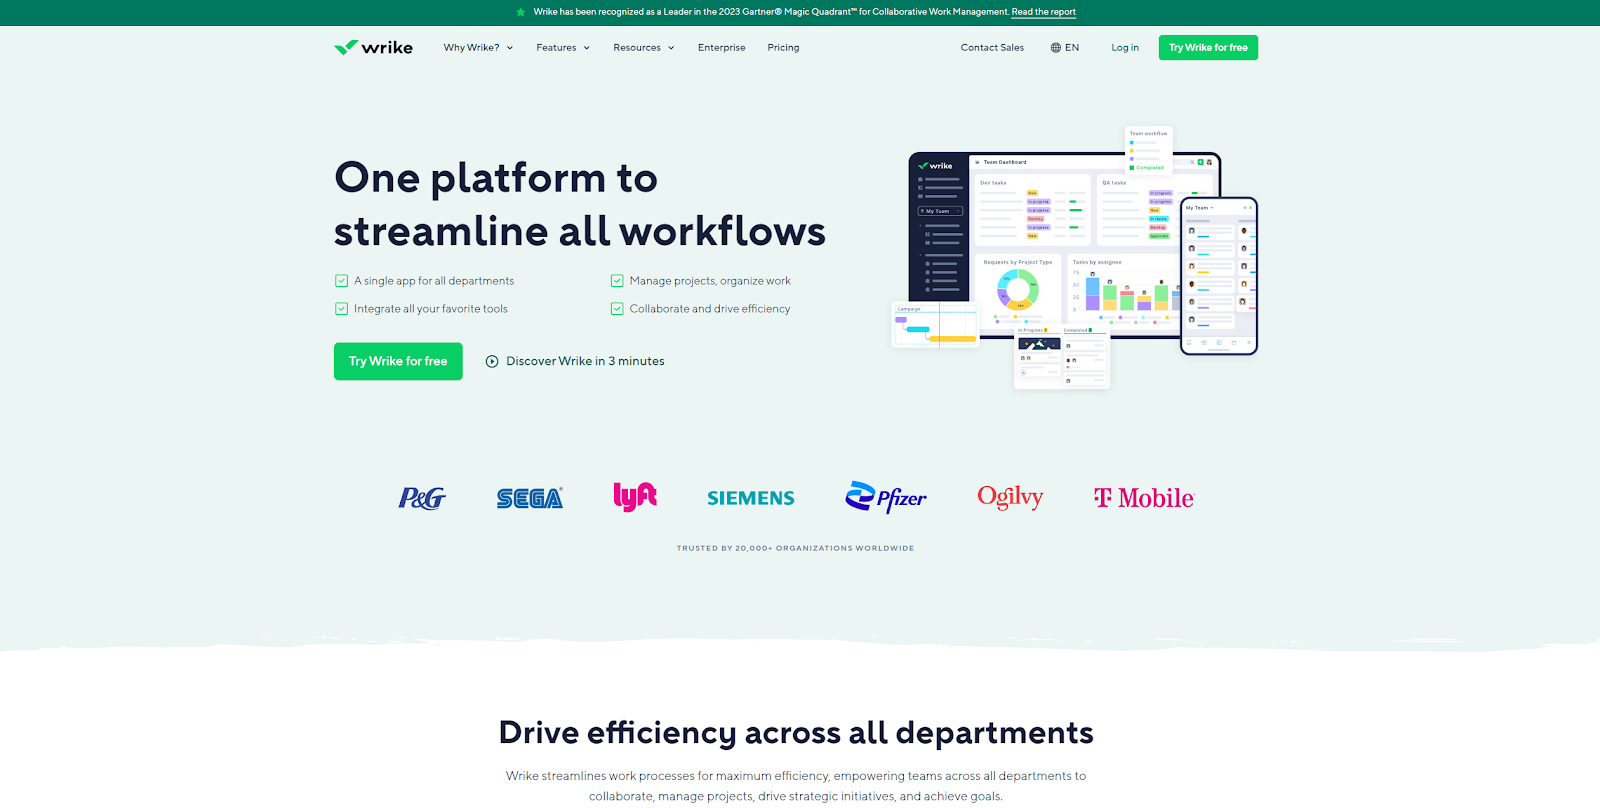
Task: Click the Wrike logo in the header
Action: pyautogui.click(x=373, y=47)
